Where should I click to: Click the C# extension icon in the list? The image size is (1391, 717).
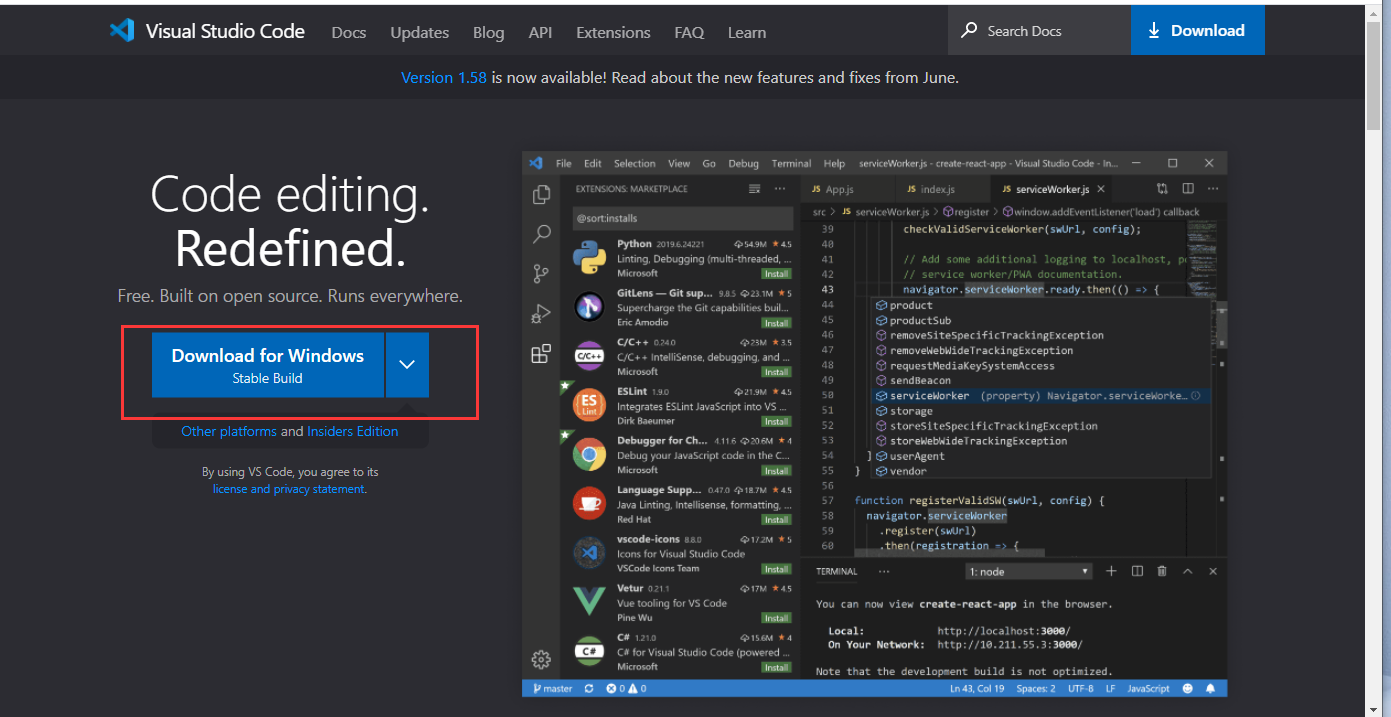(589, 651)
